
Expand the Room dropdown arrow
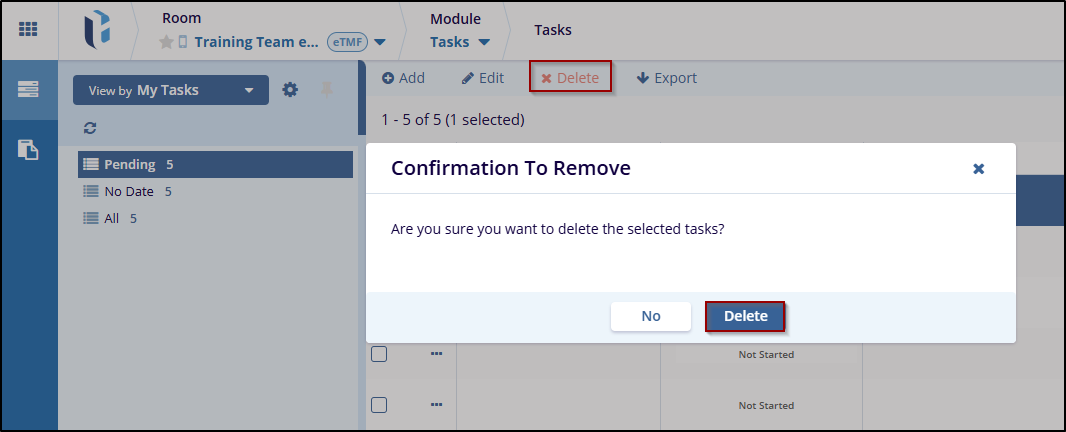point(381,43)
